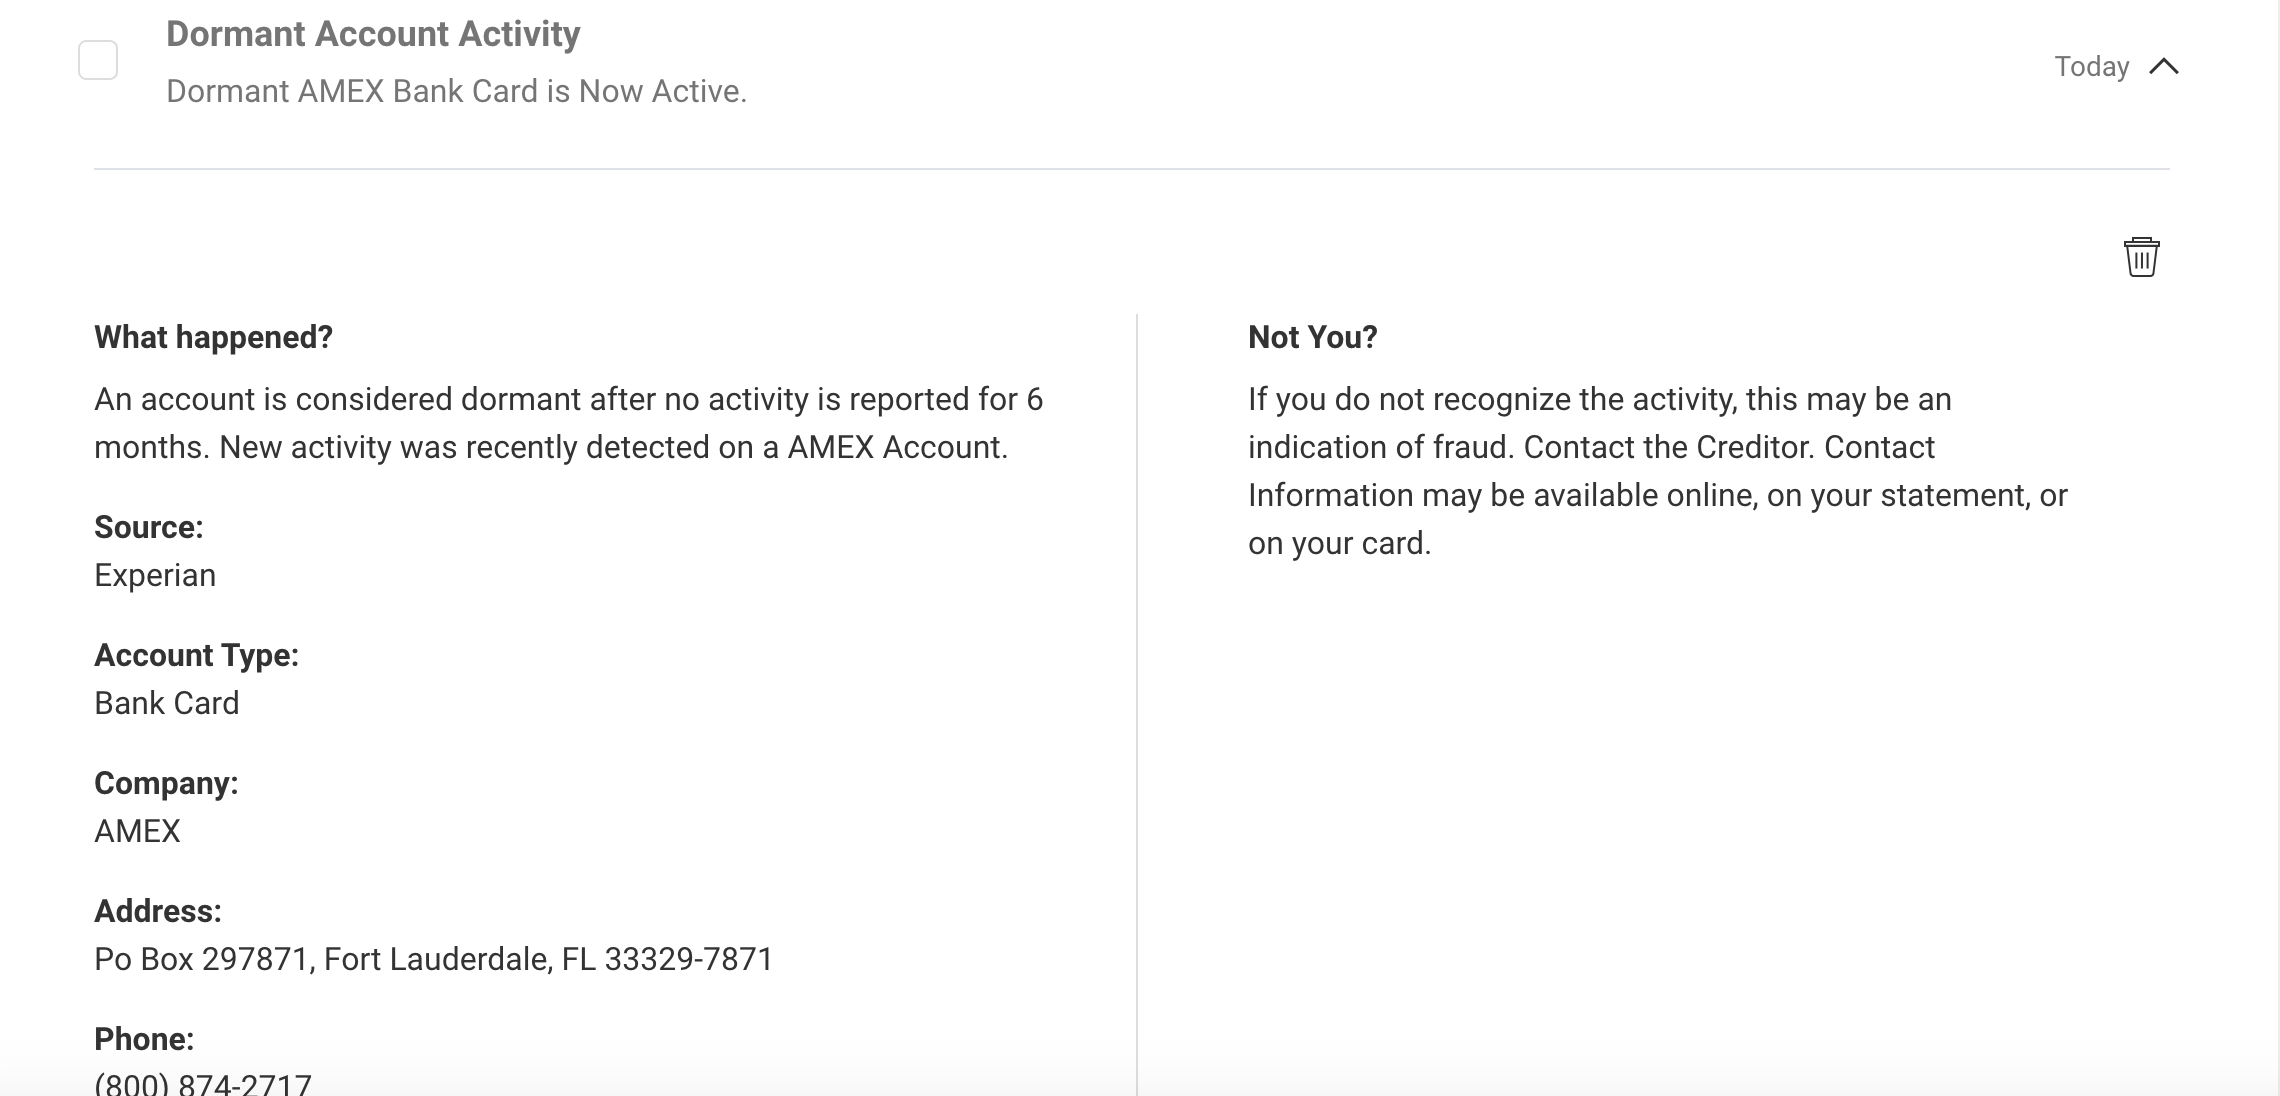
Task: Check the Dormant Account Activity checkbox
Action: pos(97,60)
